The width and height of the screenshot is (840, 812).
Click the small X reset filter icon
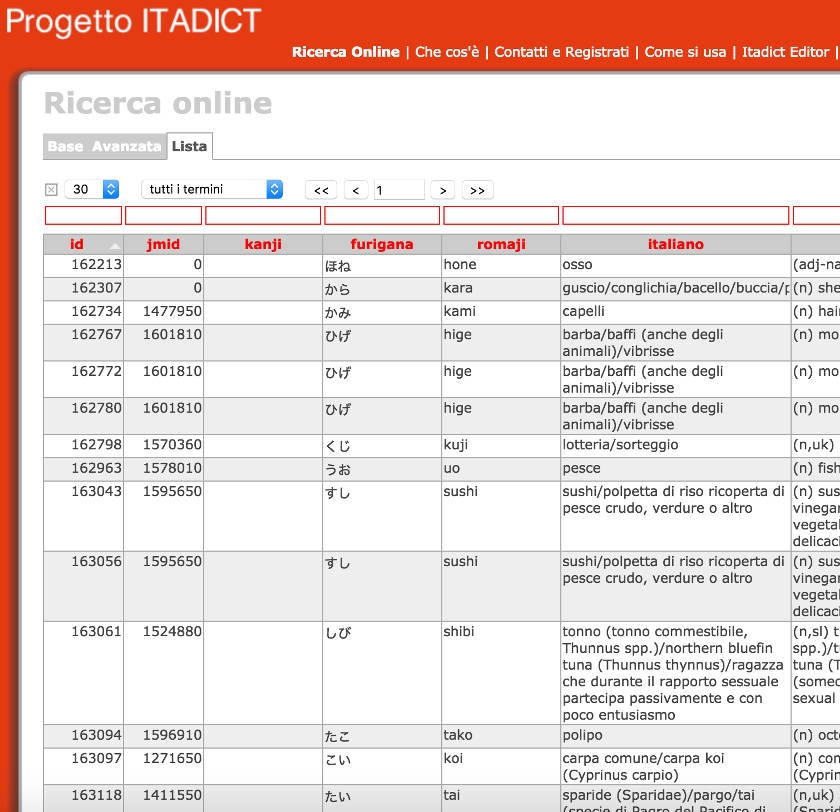coord(51,190)
